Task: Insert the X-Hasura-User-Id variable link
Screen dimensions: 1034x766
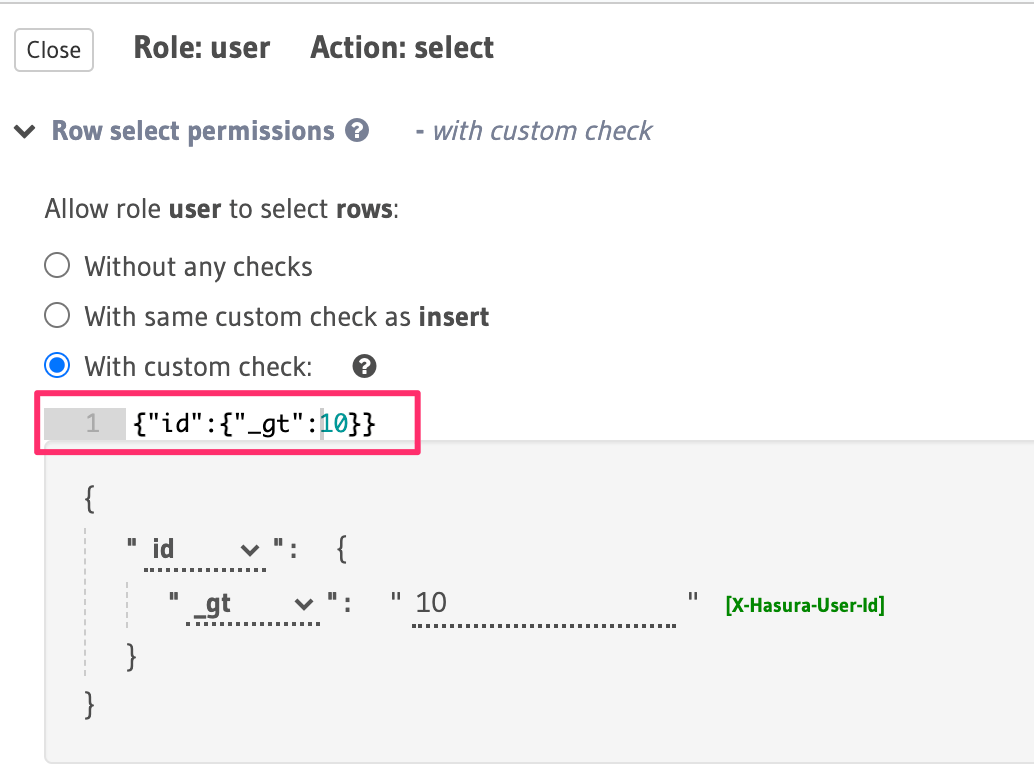Action: click(804, 604)
